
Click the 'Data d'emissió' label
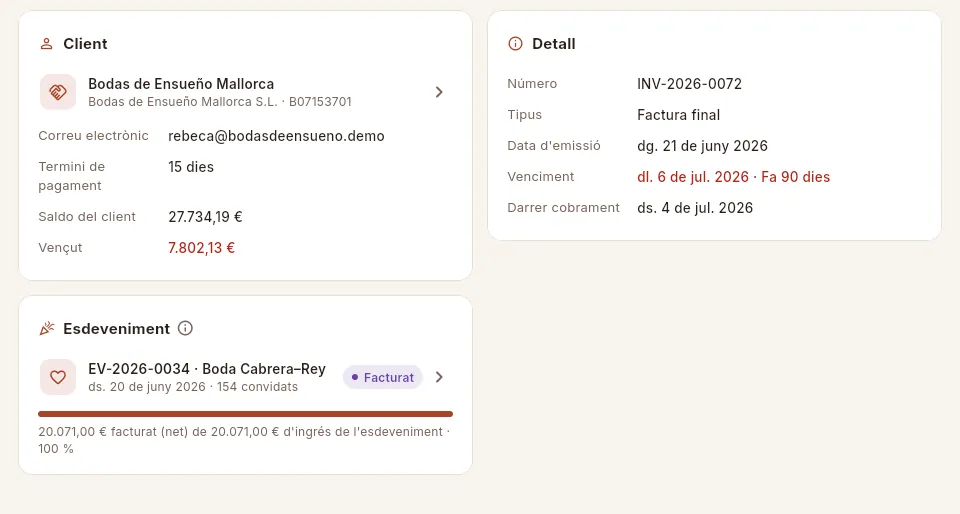click(553, 146)
